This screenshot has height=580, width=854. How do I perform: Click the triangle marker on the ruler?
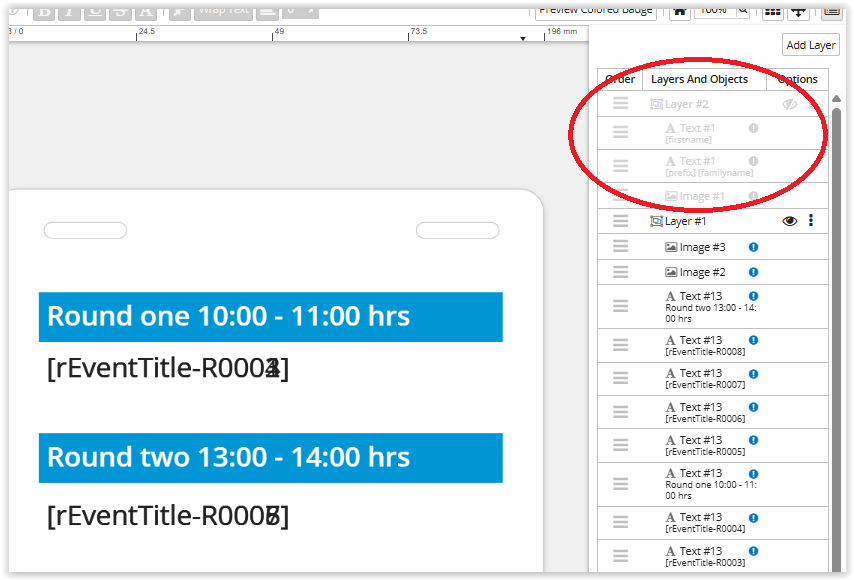point(523,39)
